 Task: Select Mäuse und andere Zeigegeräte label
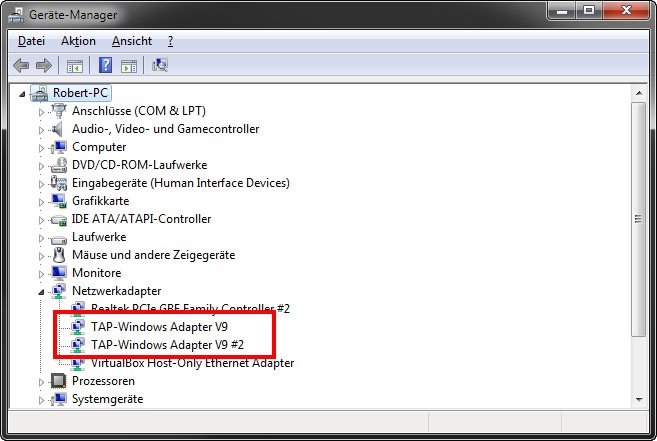(x=153, y=255)
